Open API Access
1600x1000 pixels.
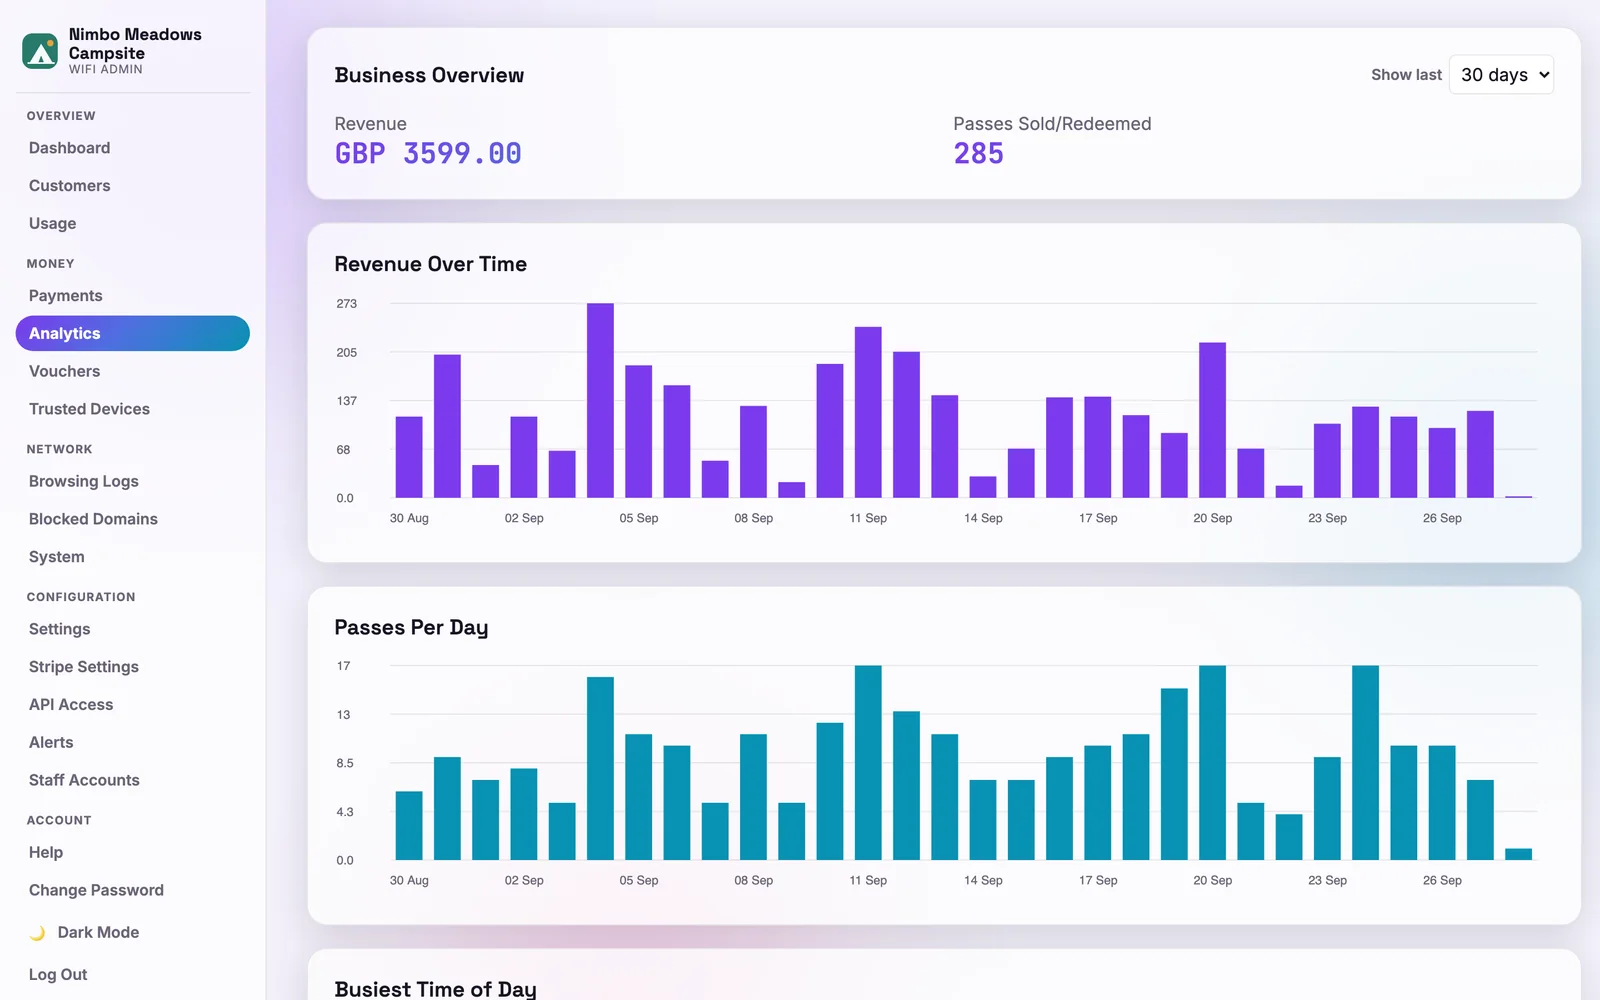(x=133, y=706)
